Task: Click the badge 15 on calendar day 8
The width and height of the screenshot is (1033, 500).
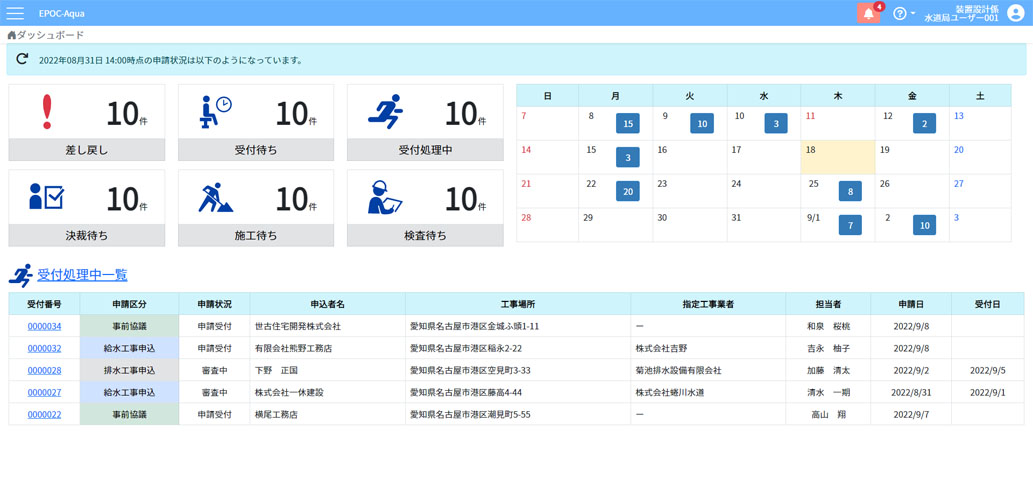Action: pos(628,124)
